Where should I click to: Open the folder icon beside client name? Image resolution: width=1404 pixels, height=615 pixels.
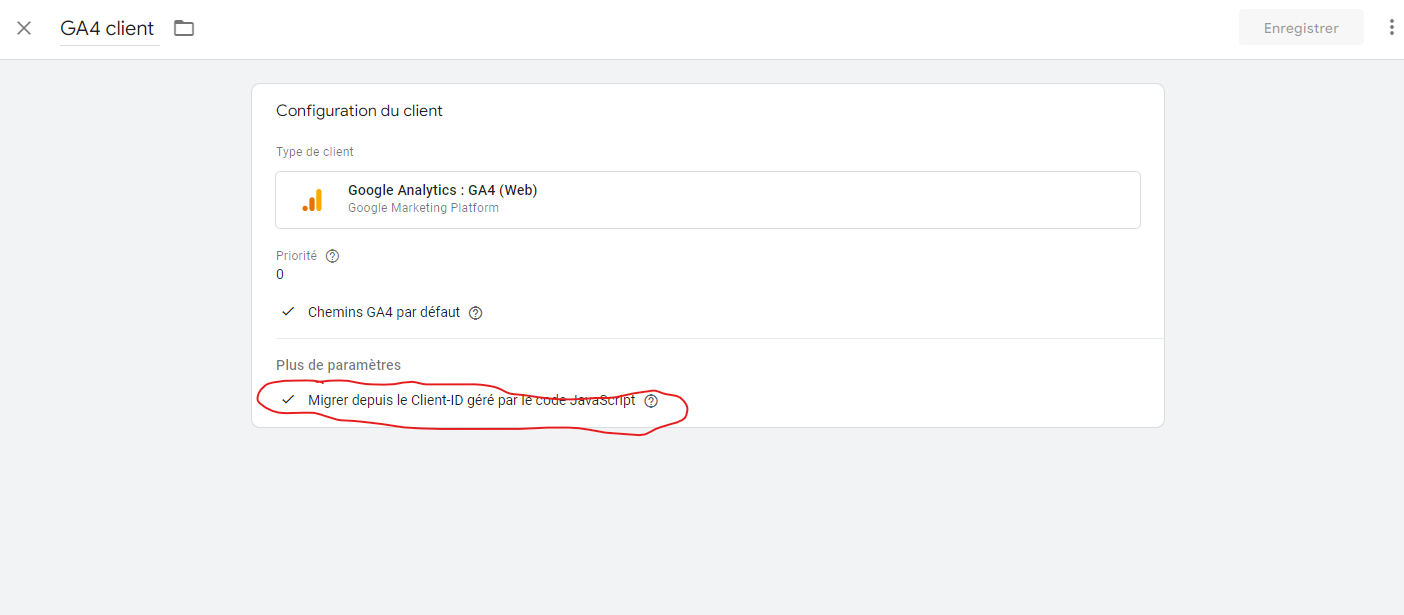point(184,28)
